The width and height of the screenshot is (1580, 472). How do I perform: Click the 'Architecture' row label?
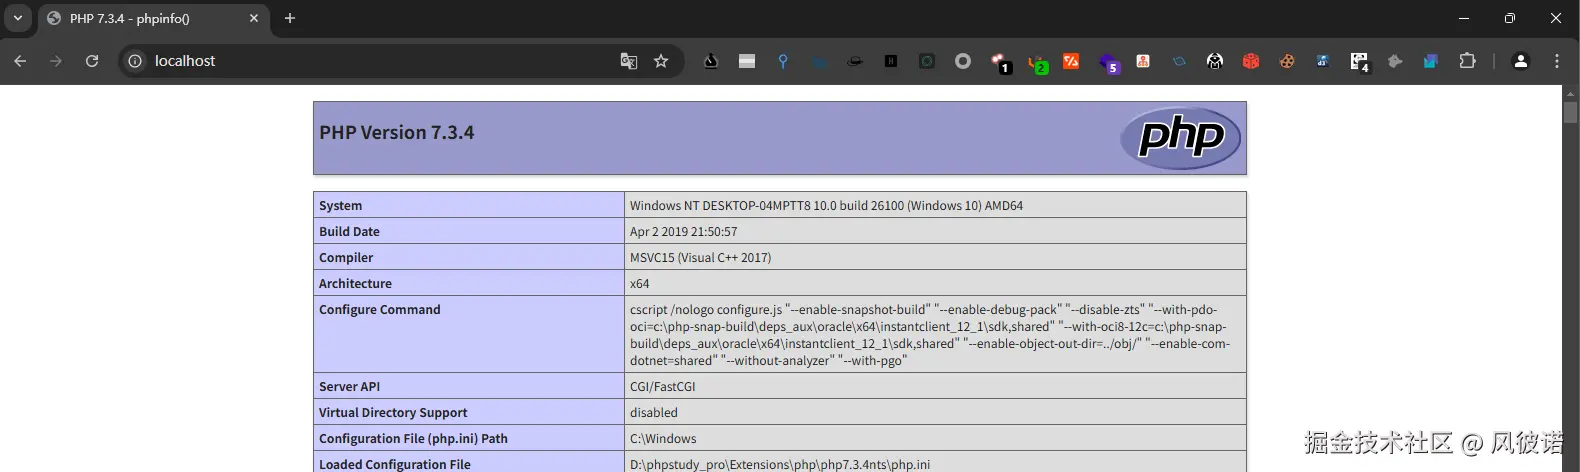[355, 283]
